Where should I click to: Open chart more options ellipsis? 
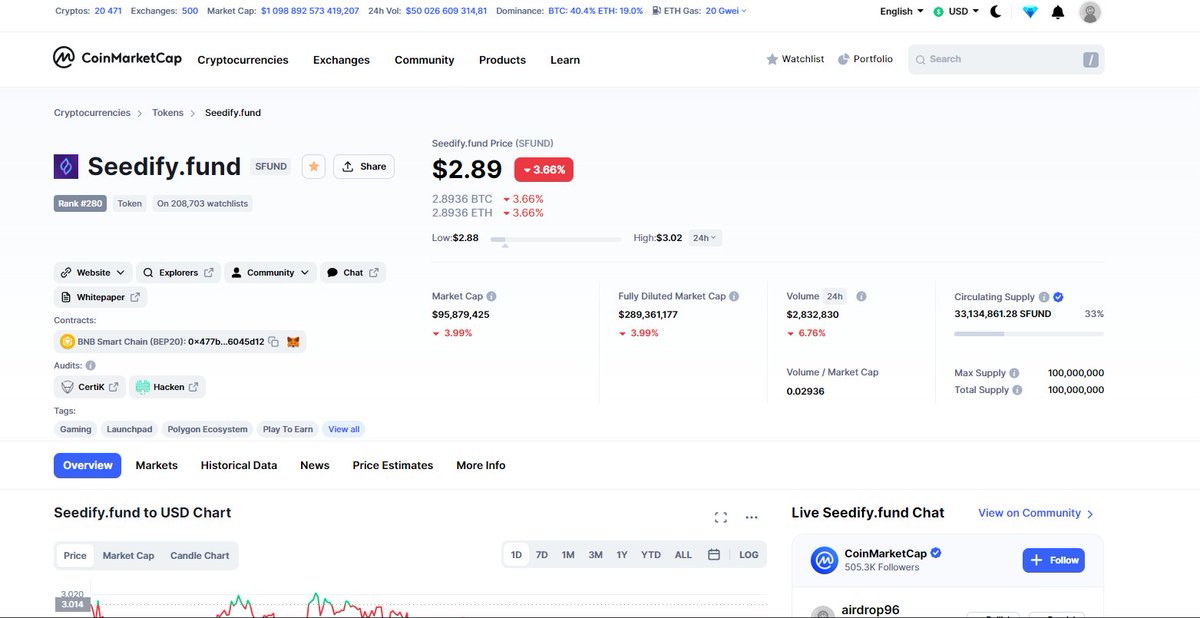pos(752,517)
